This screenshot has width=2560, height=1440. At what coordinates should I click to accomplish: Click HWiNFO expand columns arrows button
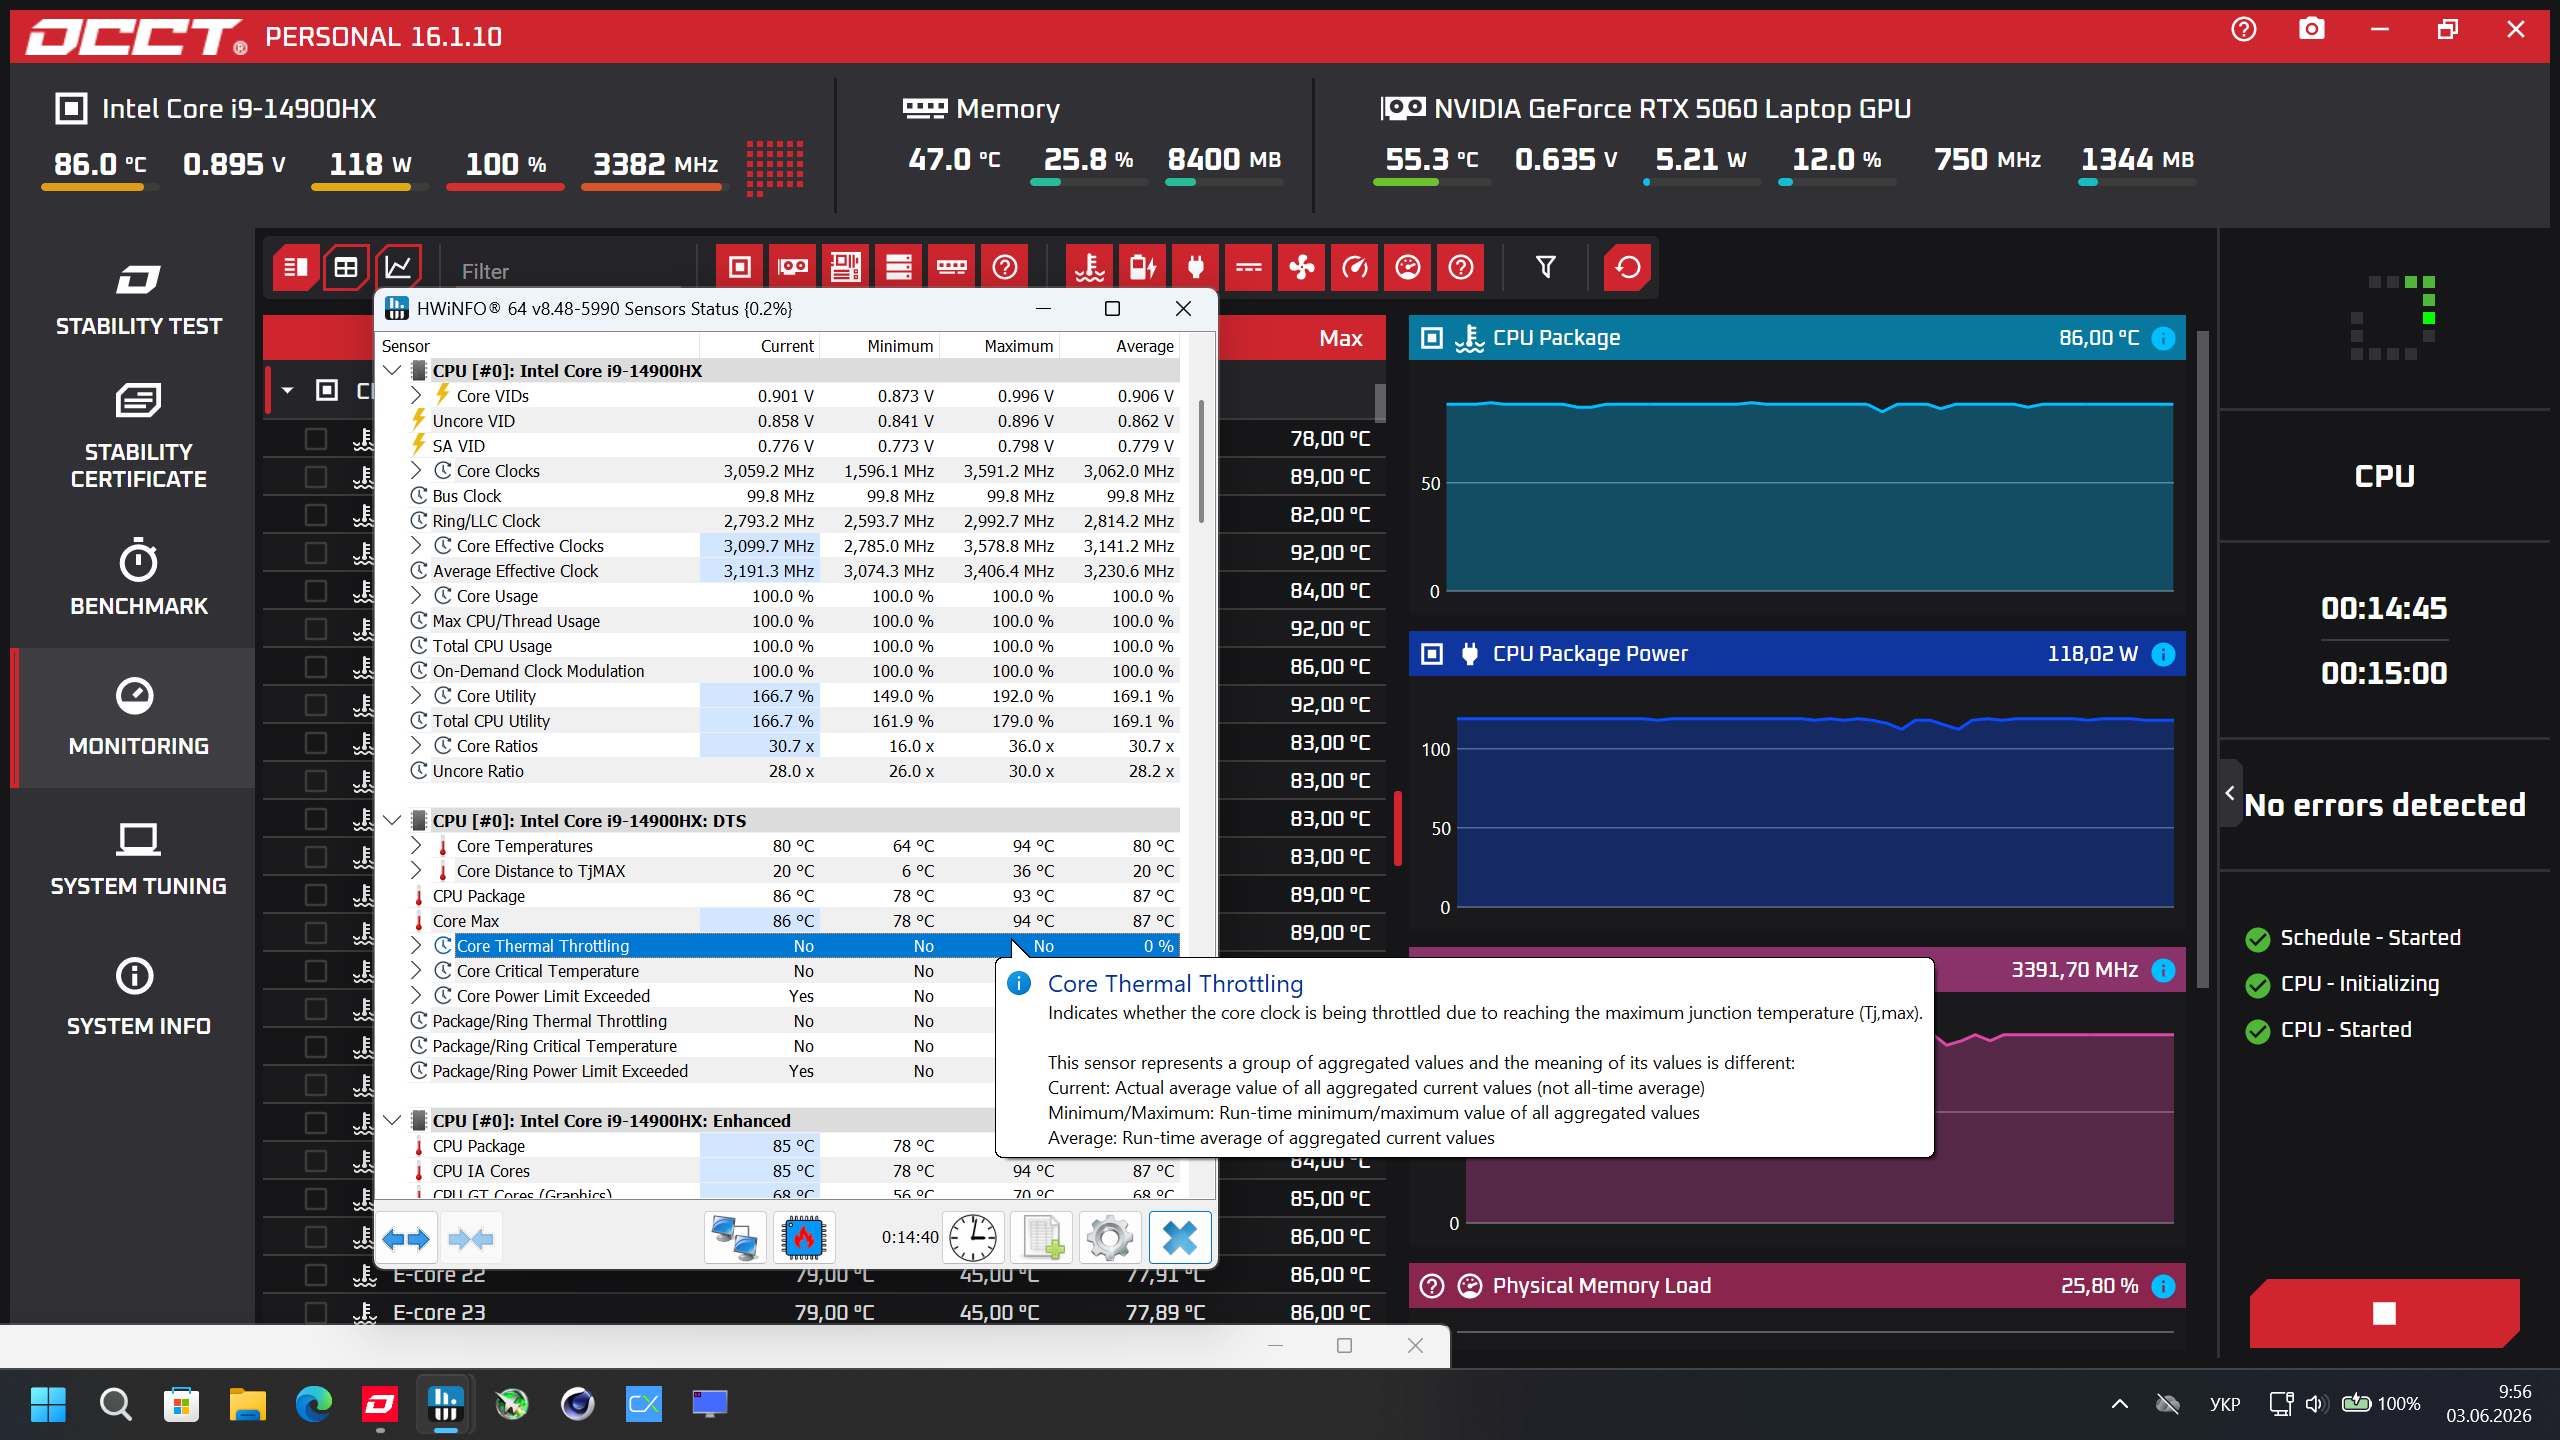coord(407,1239)
